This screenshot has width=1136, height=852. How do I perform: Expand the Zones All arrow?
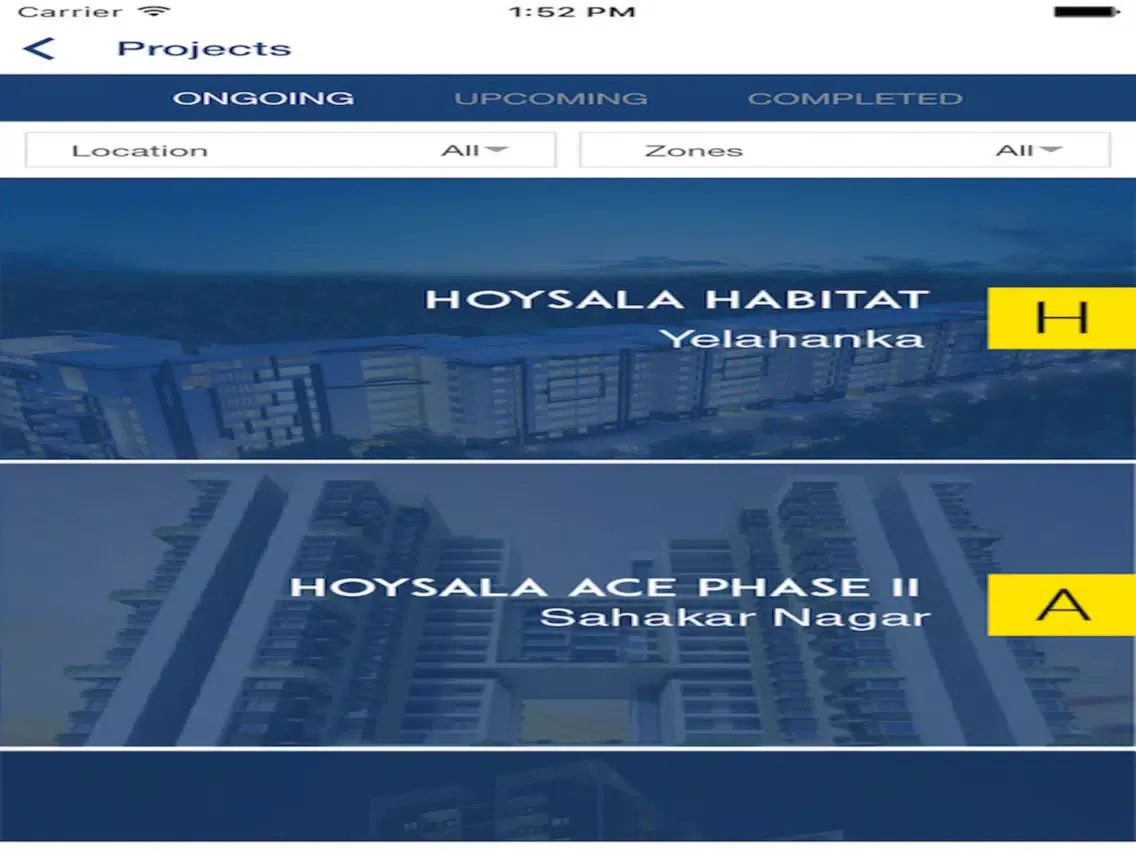1050,149
